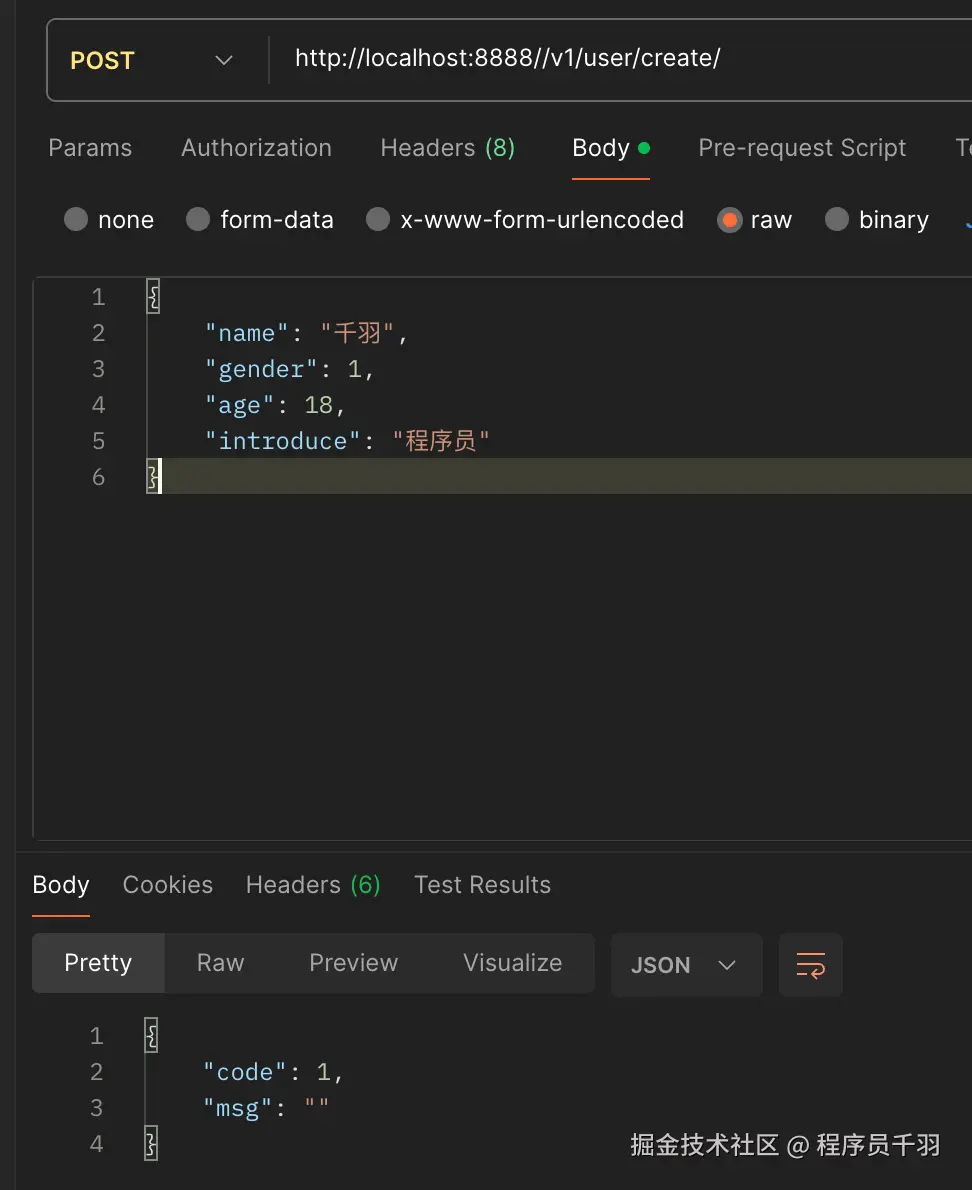Select the none body type
The height and width of the screenshot is (1190, 972).
(77, 220)
